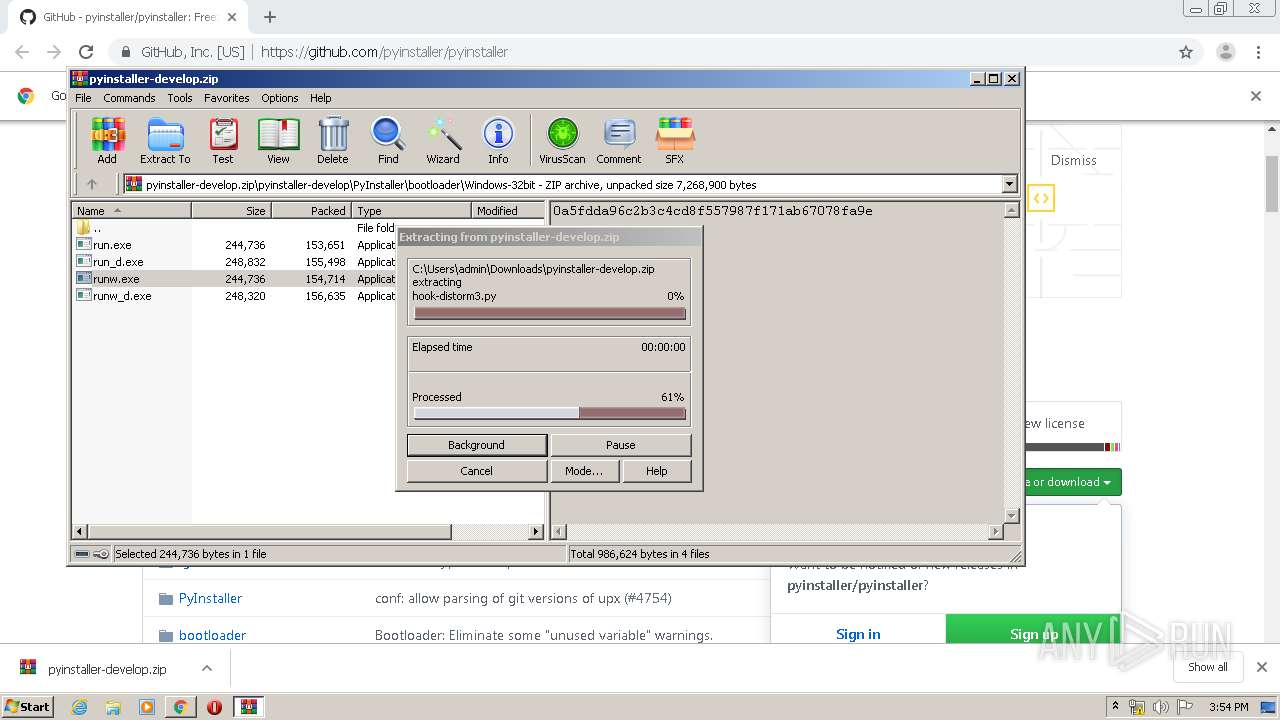Expand the archive path dropdown arrow
This screenshot has height=720, width=1280.
click(1009, 184)
